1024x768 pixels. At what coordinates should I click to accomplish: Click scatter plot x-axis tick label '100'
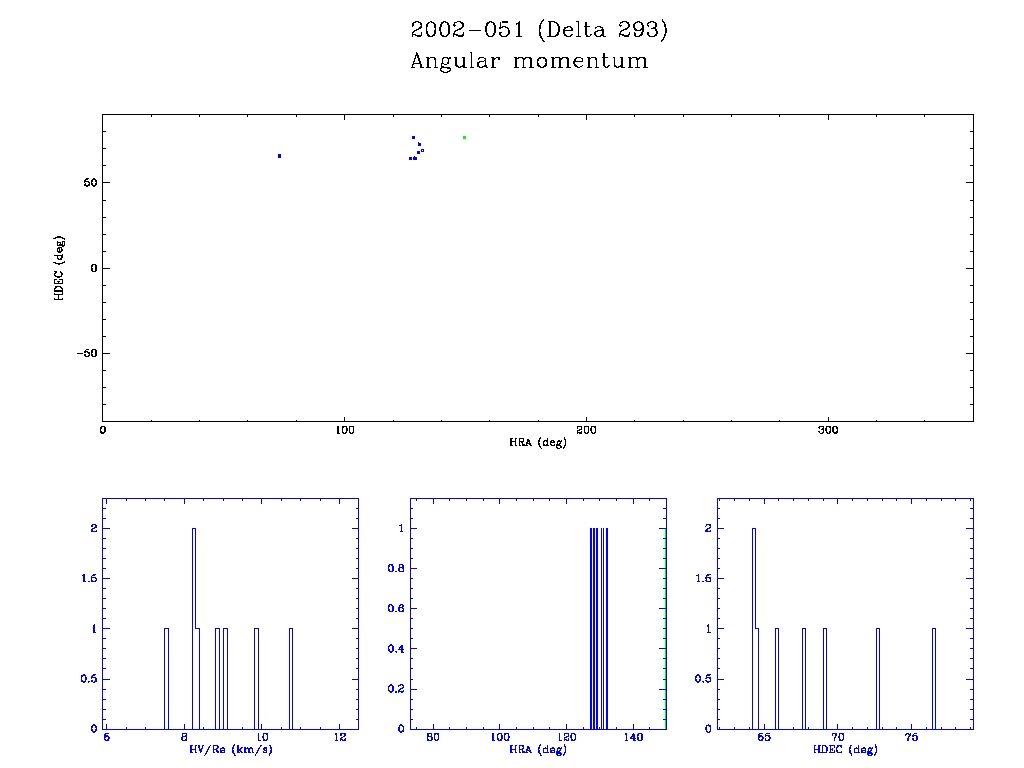tap(344, 430)
